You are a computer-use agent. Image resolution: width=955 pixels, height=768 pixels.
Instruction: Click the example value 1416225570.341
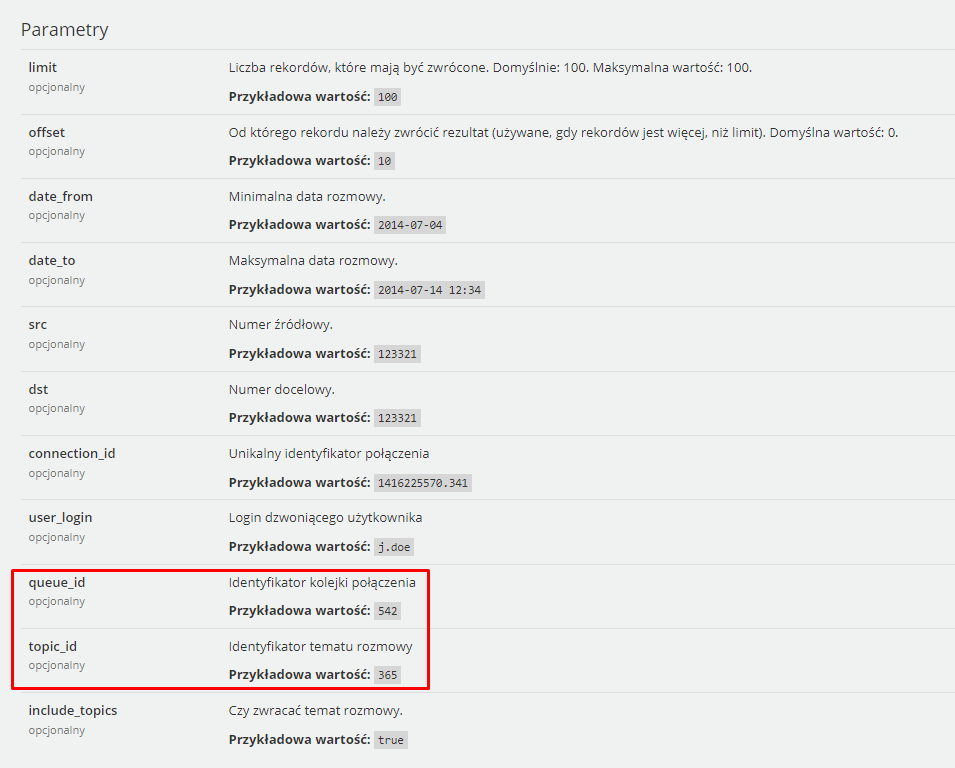click(423, 483)
